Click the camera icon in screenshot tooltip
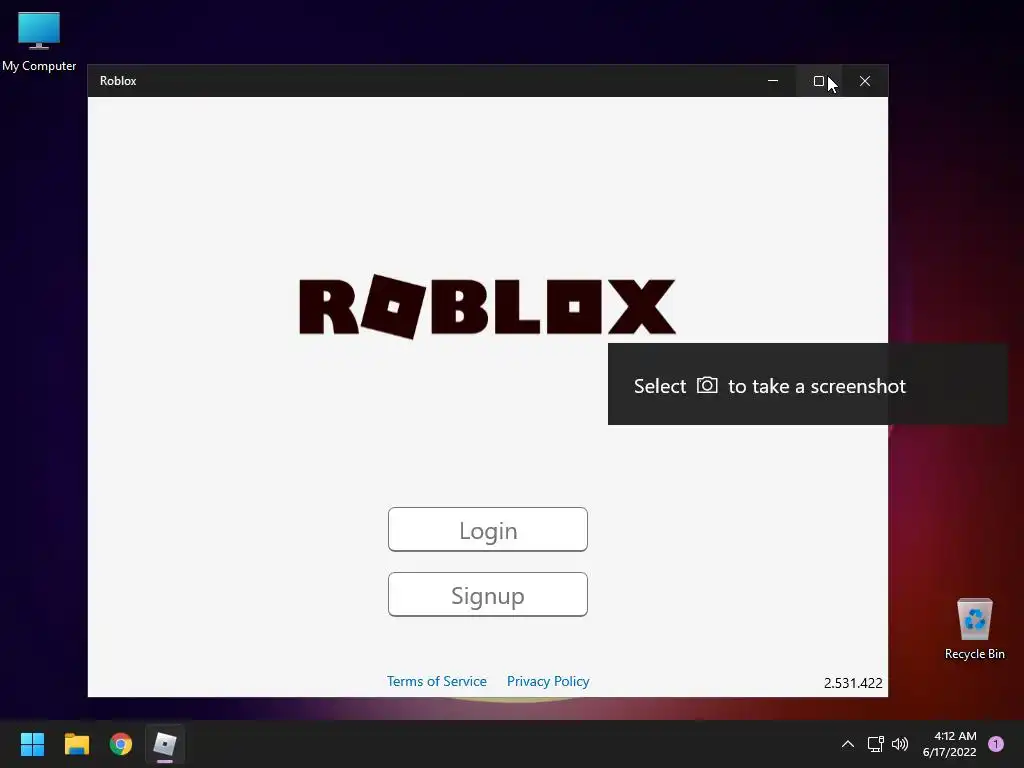This screenshot has width=1024, height=768. (x=707, y=385)
